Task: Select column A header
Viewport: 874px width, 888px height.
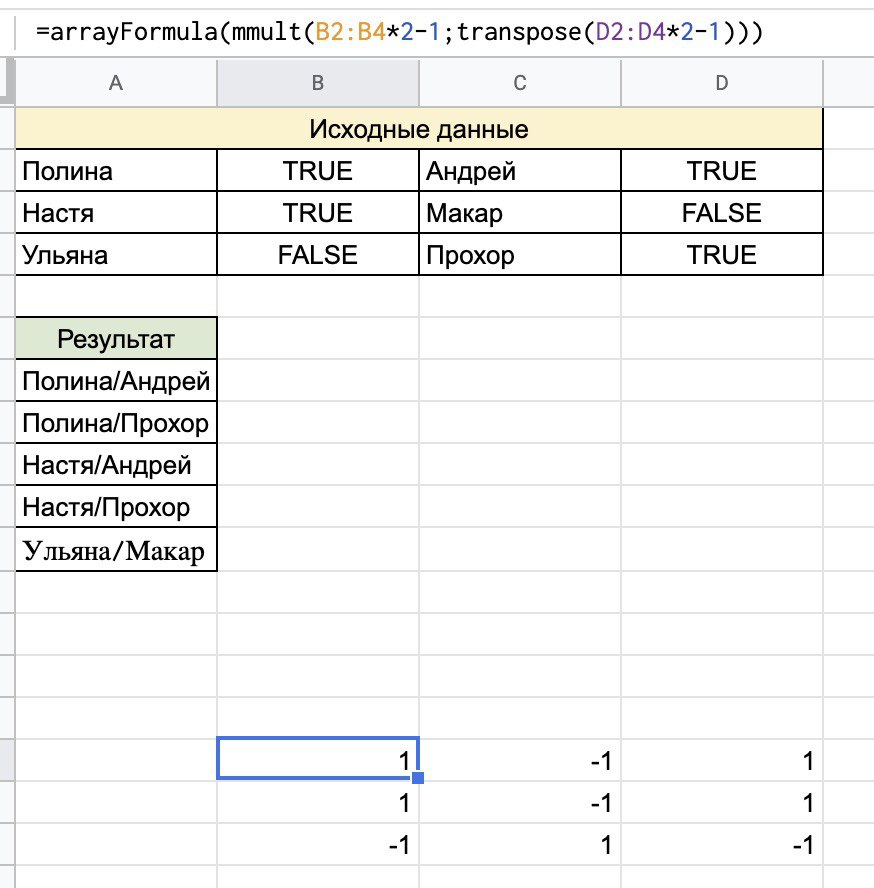Action: click(116, 83)
